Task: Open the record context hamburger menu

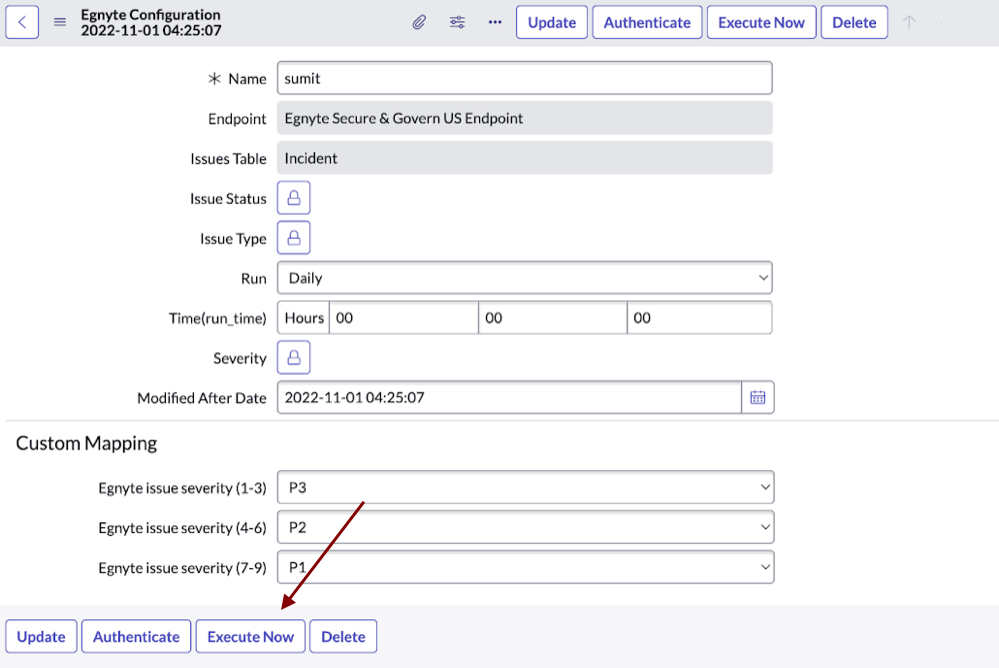Action: tap(60, 21)
